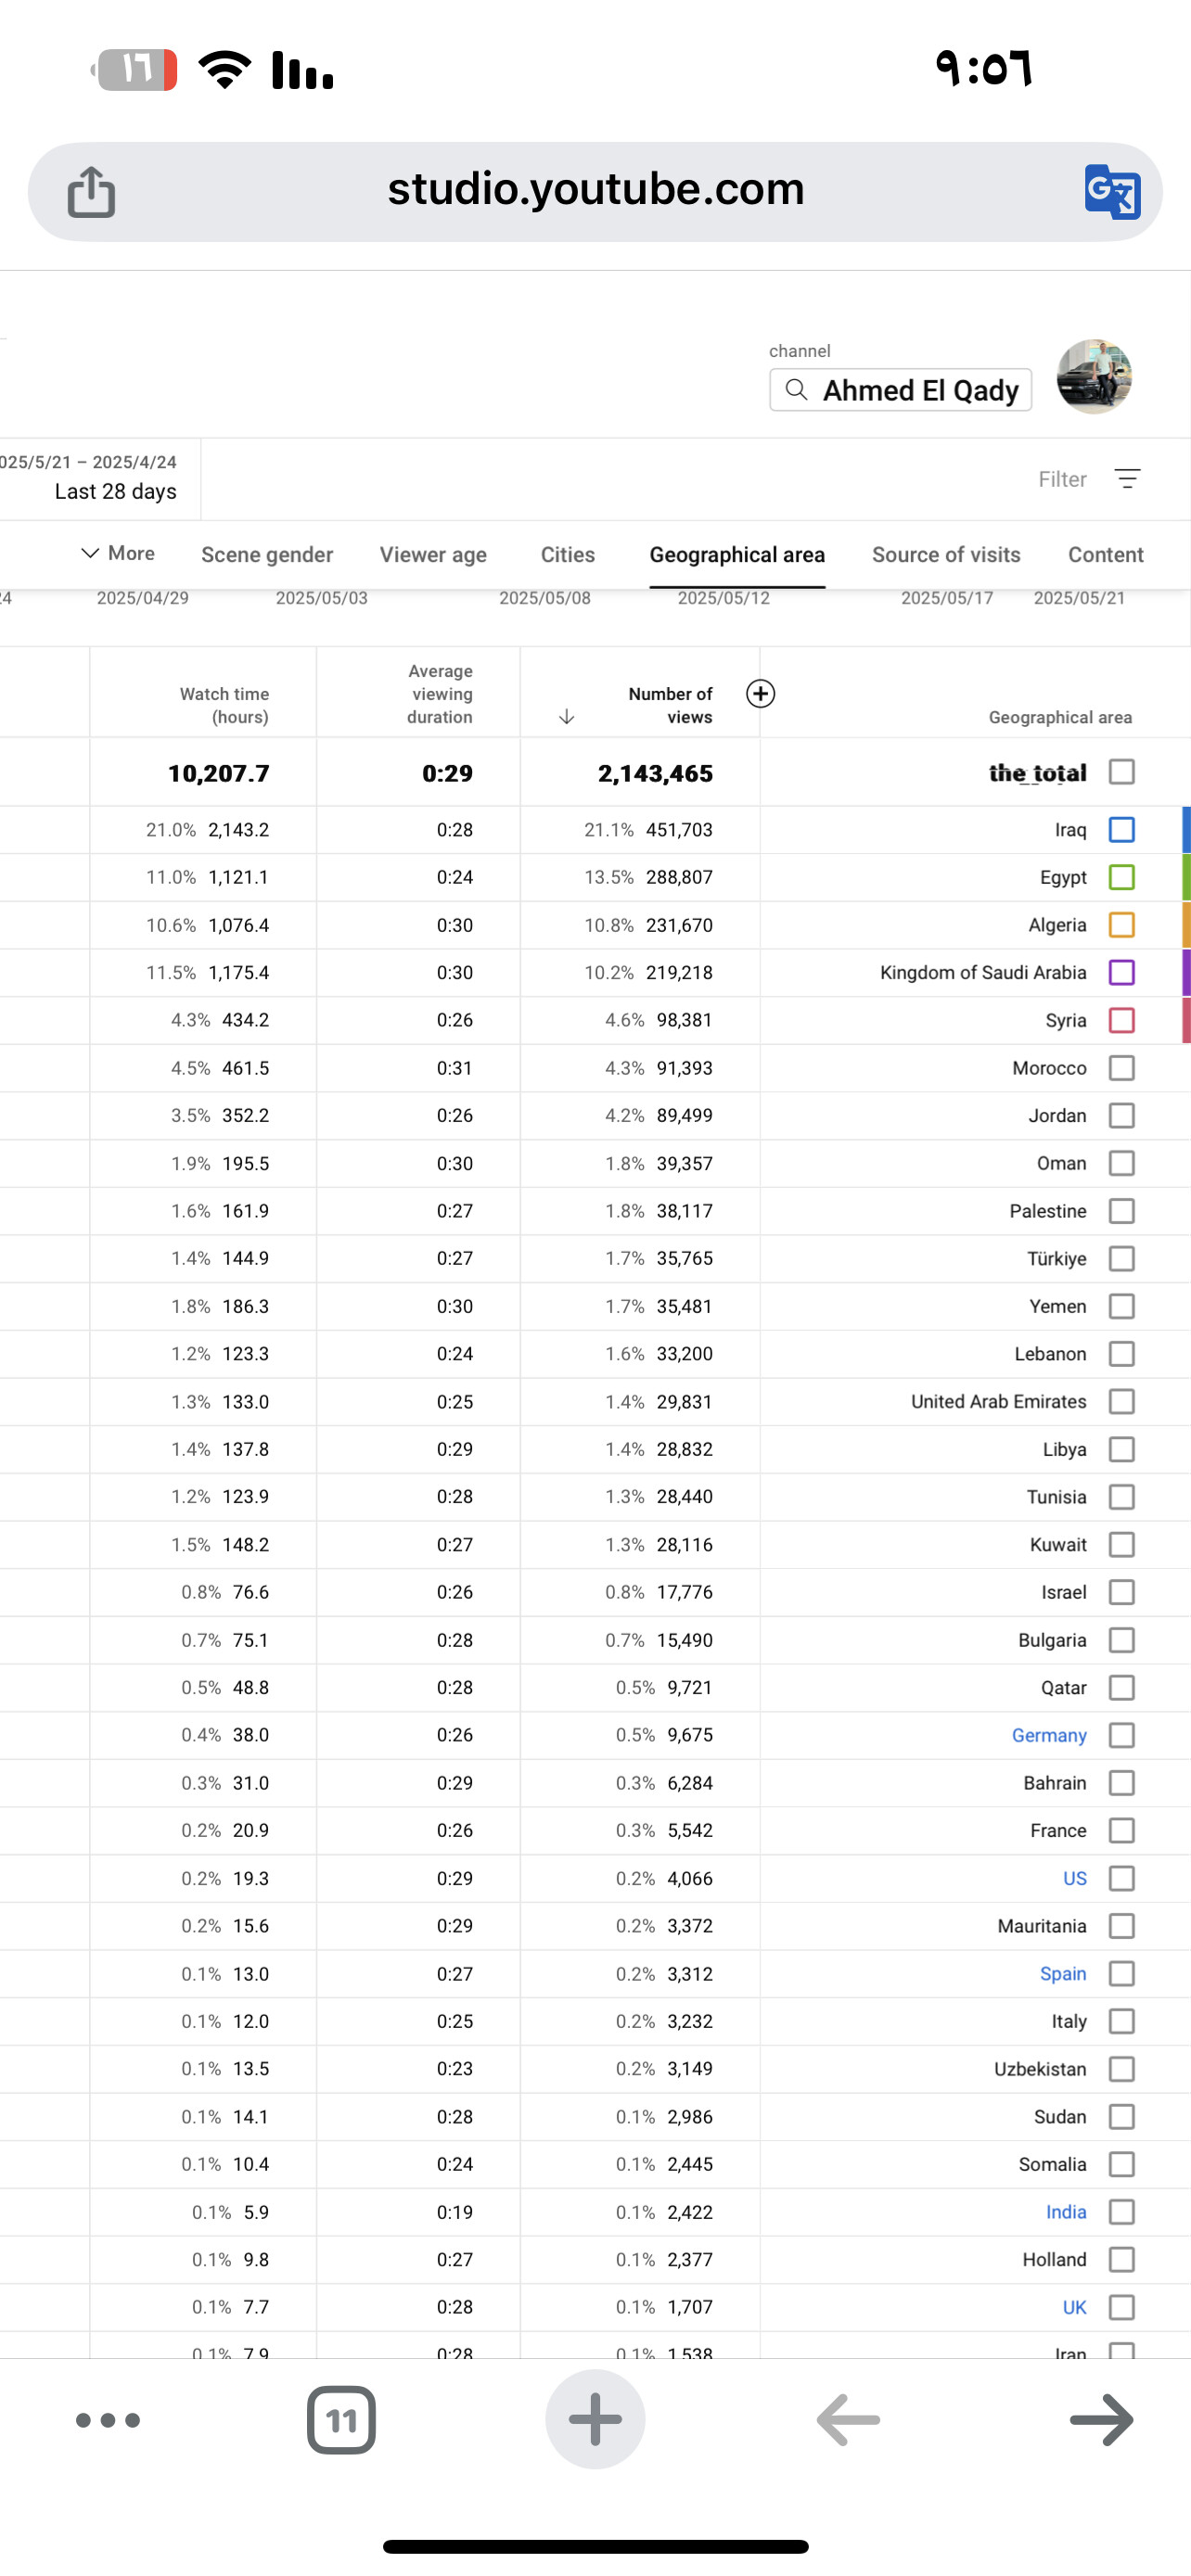Open the US country link
The height and width of the screenshot is (2576, 1191).
pos(1074,1878)
